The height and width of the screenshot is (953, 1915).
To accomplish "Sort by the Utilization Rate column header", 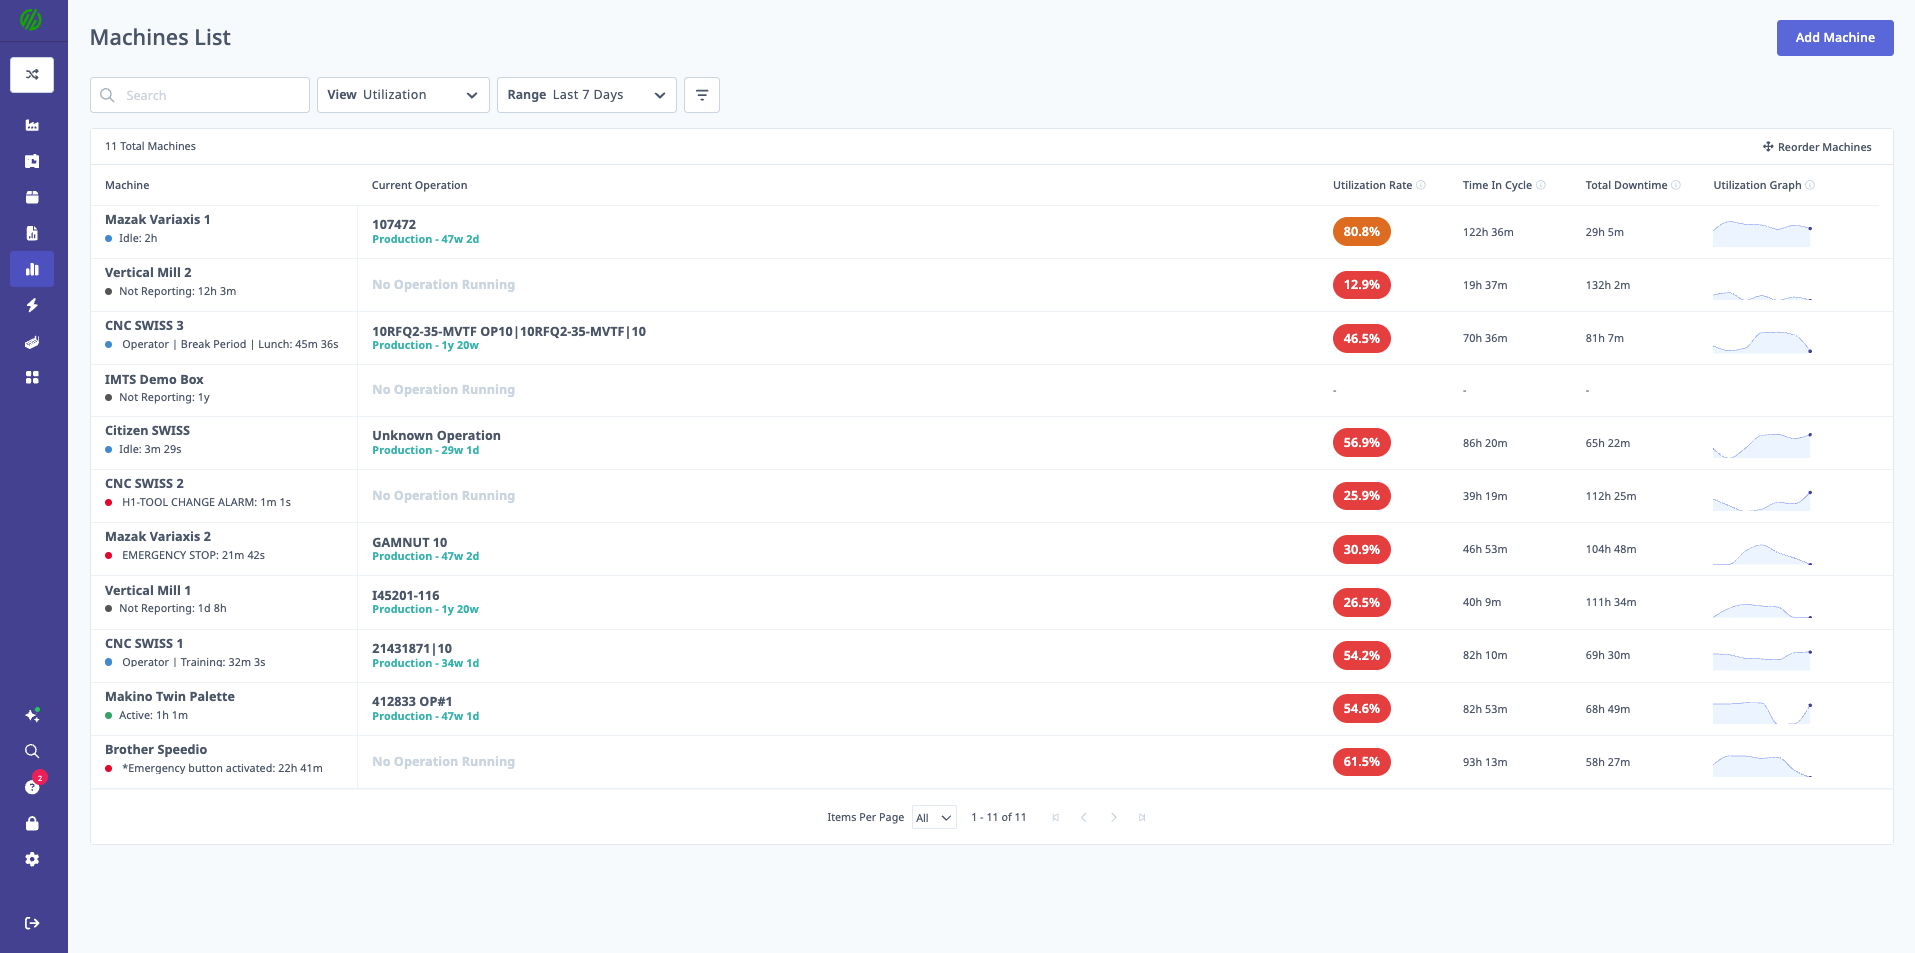I will point(1373,185).
